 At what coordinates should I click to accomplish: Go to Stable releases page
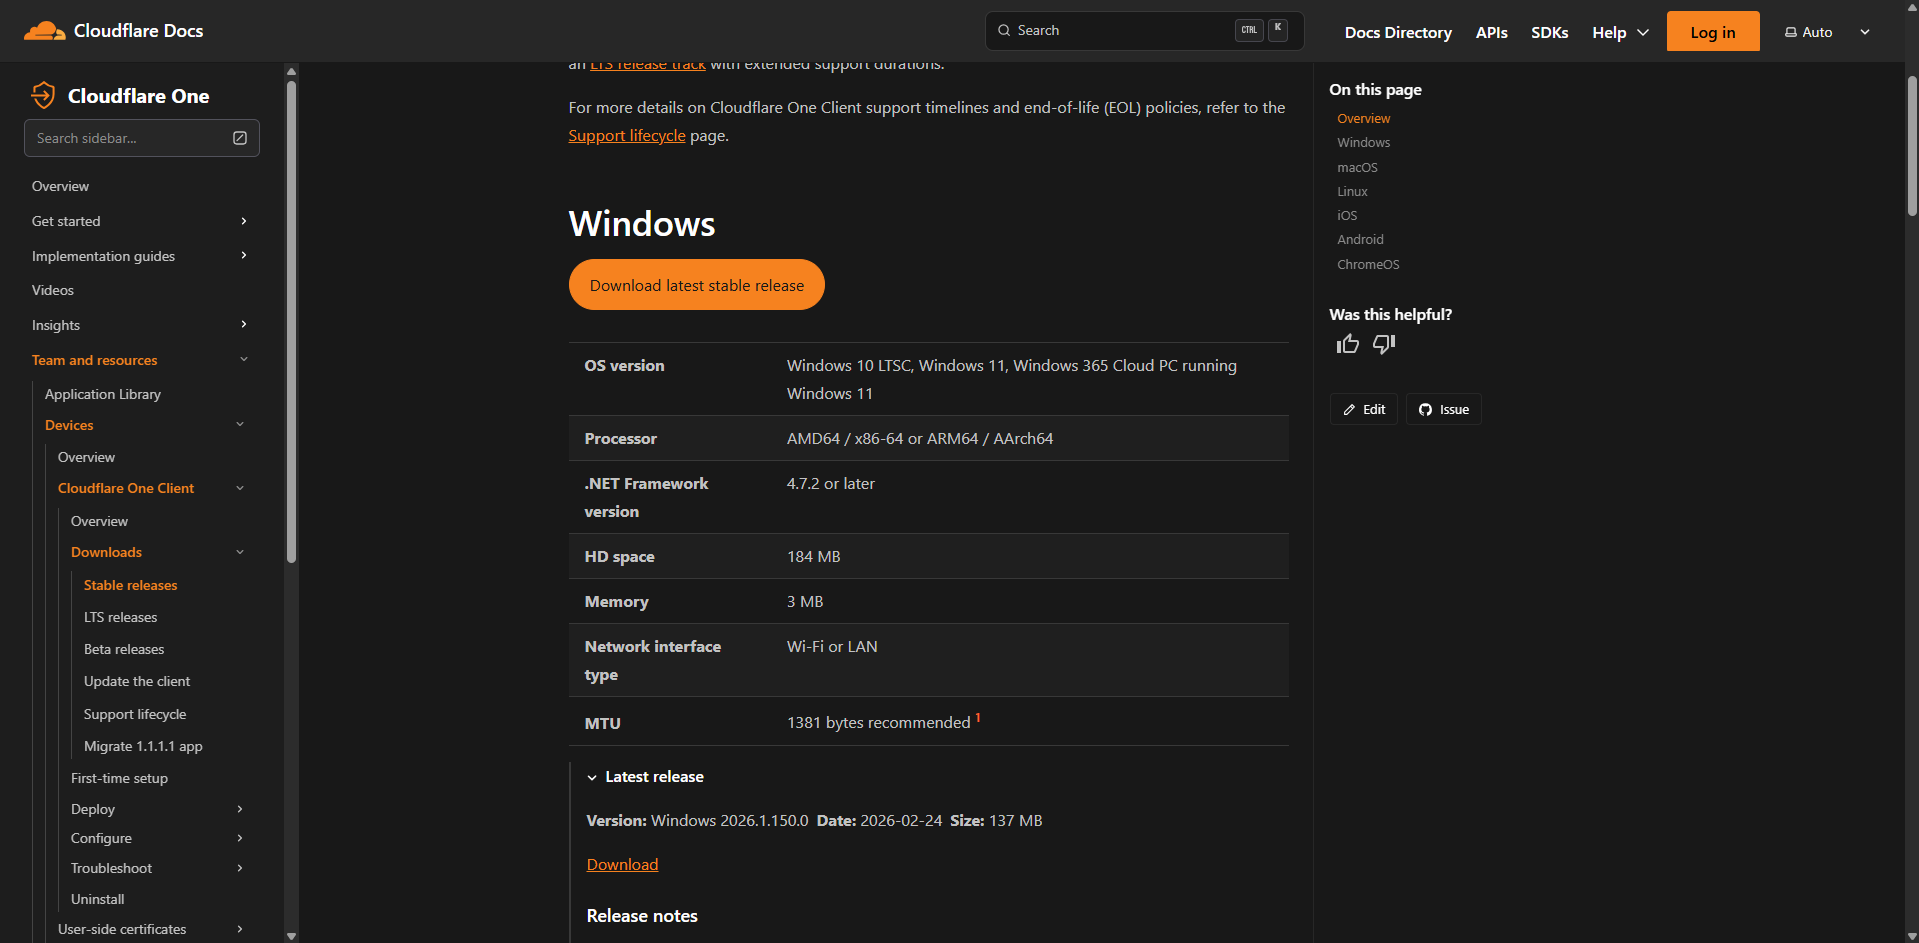tap(130, 585)
